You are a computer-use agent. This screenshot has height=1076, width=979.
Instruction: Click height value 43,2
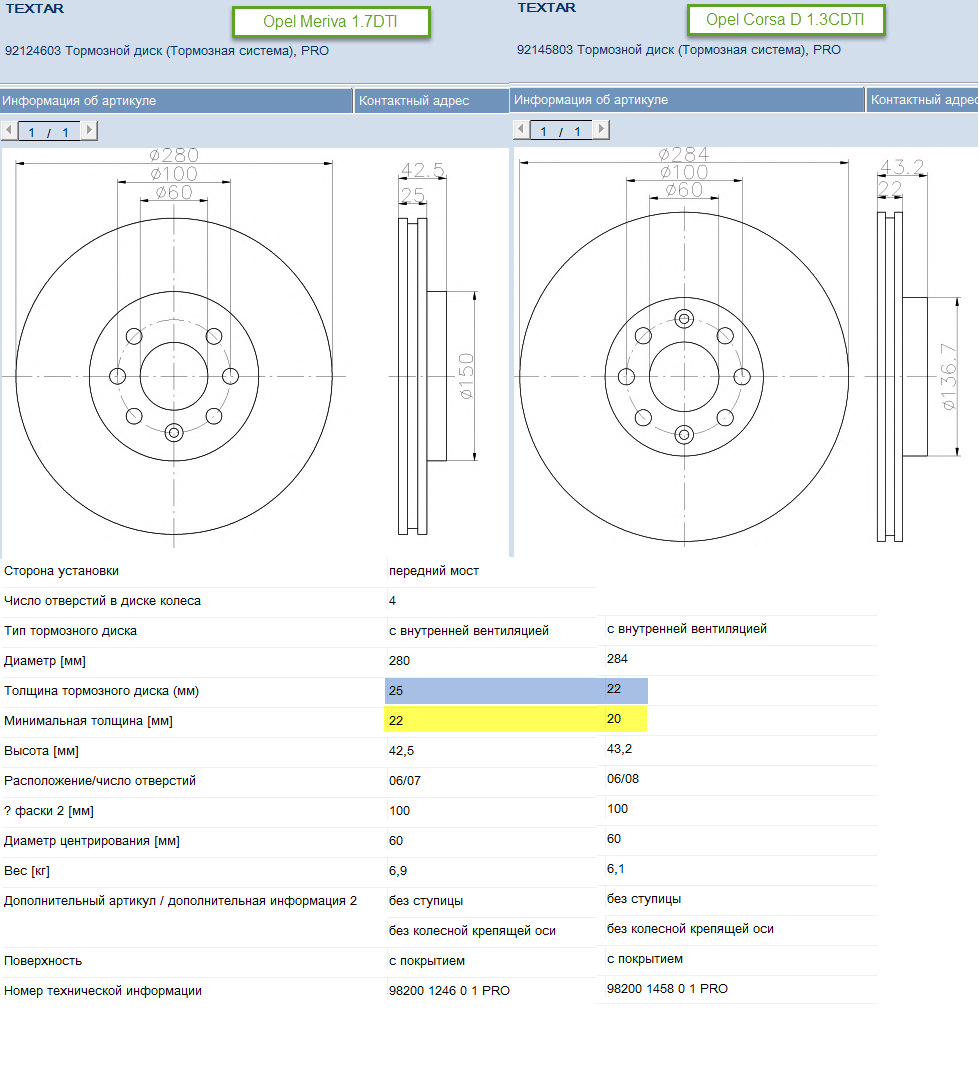[x=620, y=749]
